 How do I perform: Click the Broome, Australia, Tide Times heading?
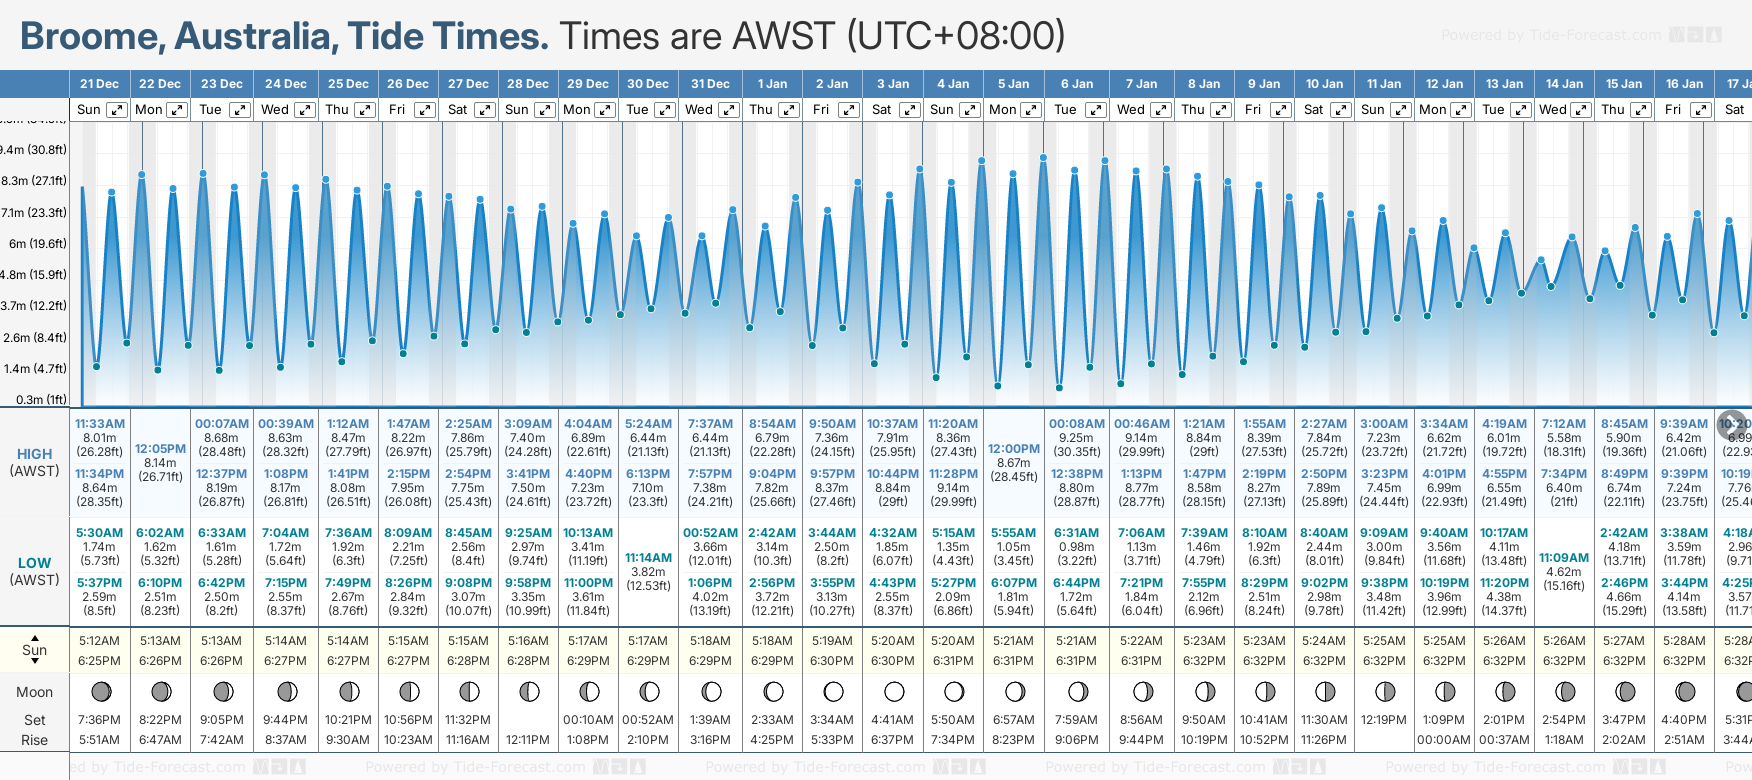[284, 36]
